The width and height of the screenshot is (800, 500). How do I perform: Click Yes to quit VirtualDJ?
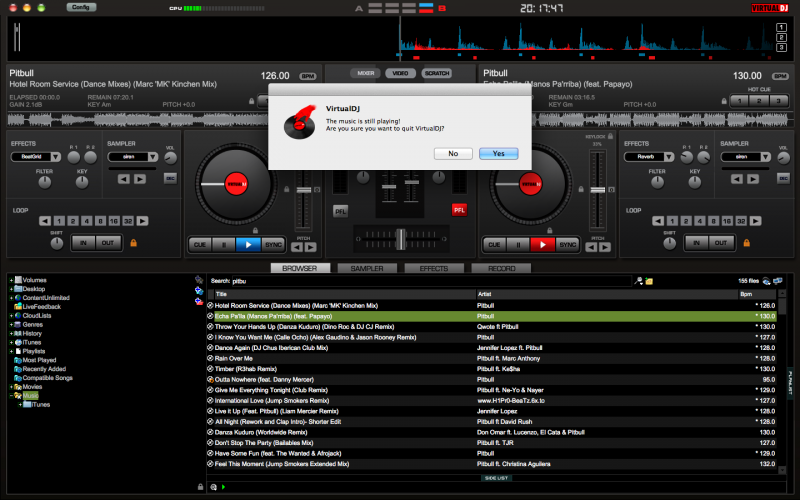coord(498,153)
